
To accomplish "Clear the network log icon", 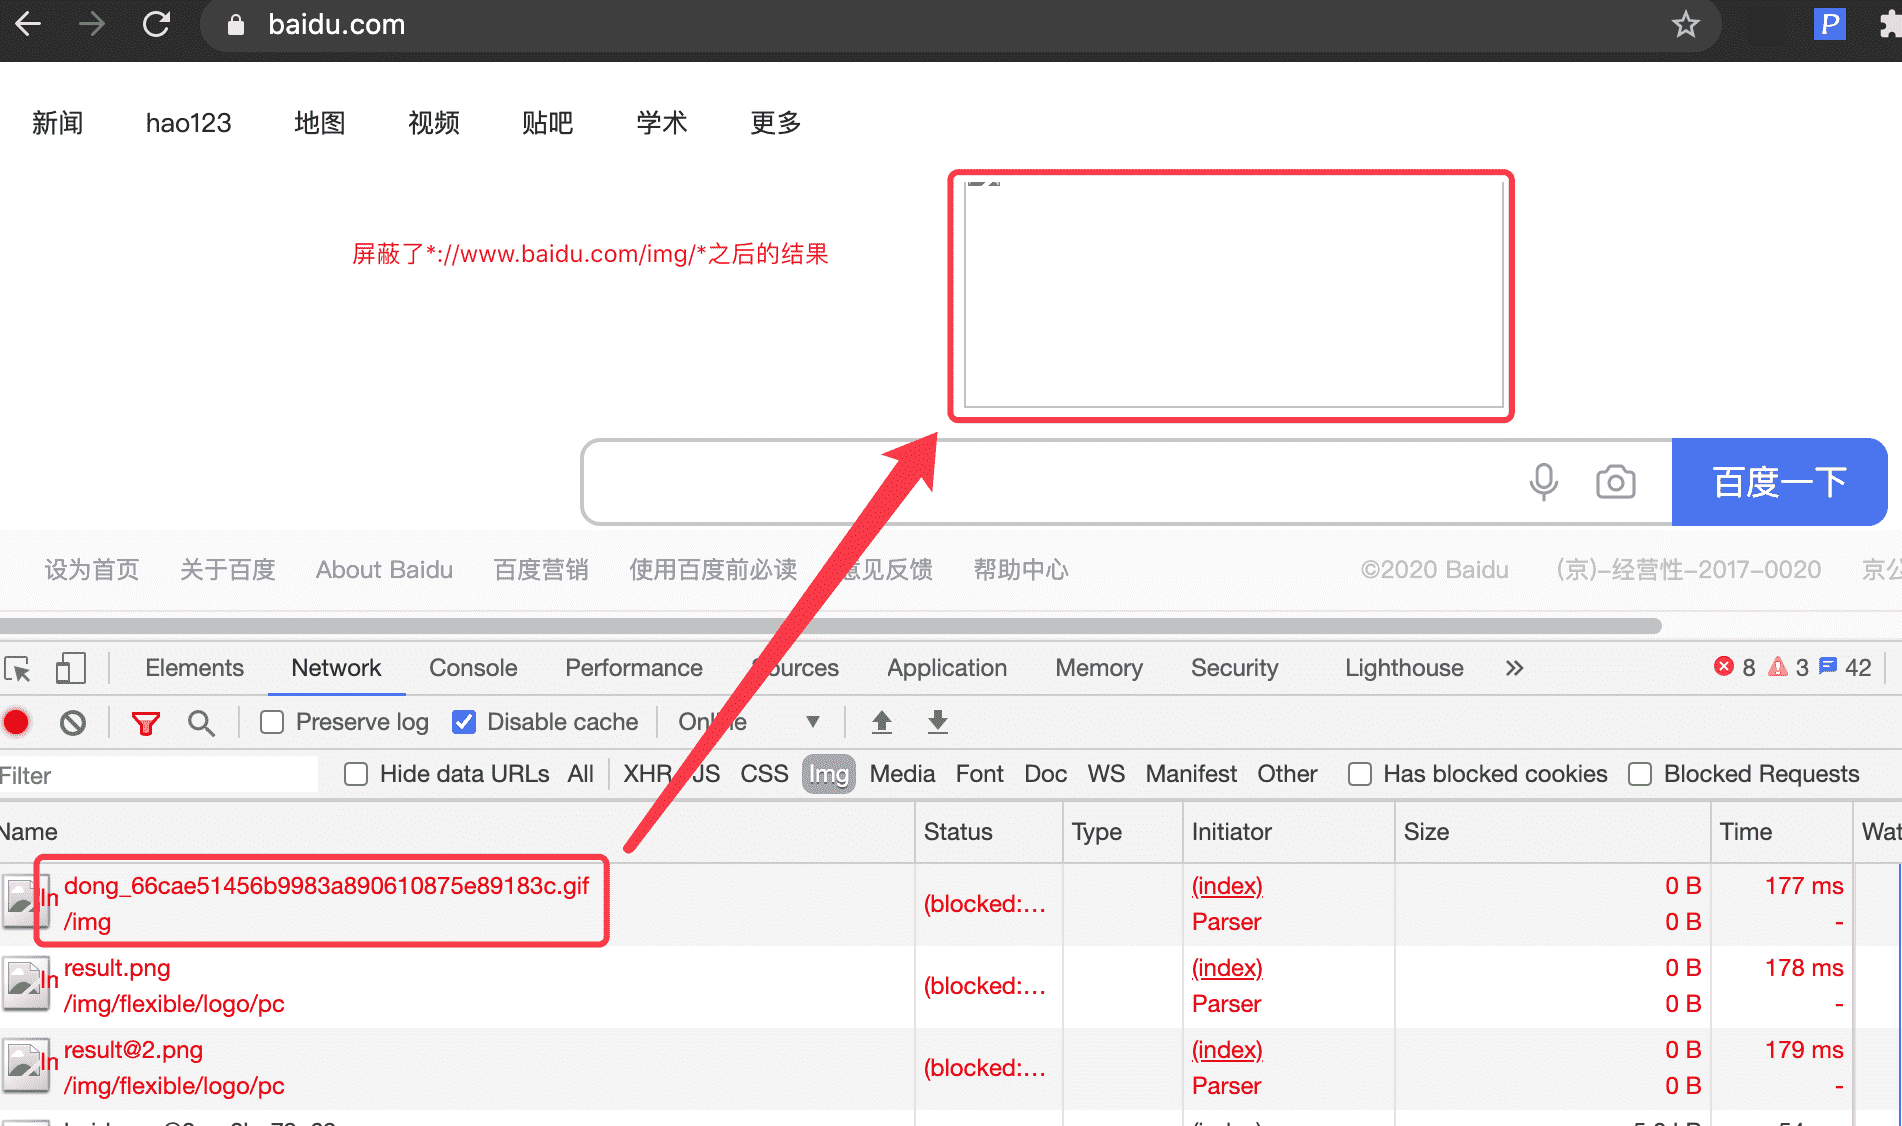I will click(73, 722).
